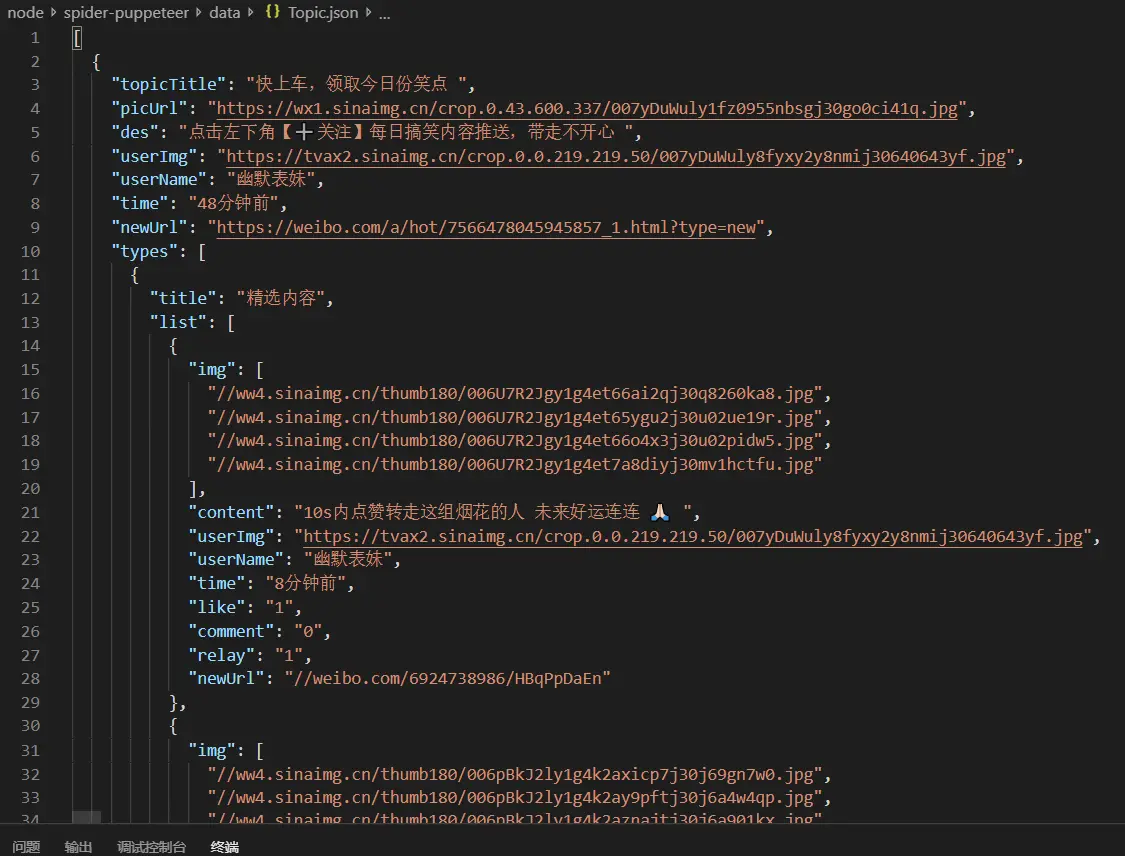The height and width of the screenshot is (856, 1125).
Task: Click the image path ending in 30j69gn7w0.jpg
Action: [x=514, y=774]
